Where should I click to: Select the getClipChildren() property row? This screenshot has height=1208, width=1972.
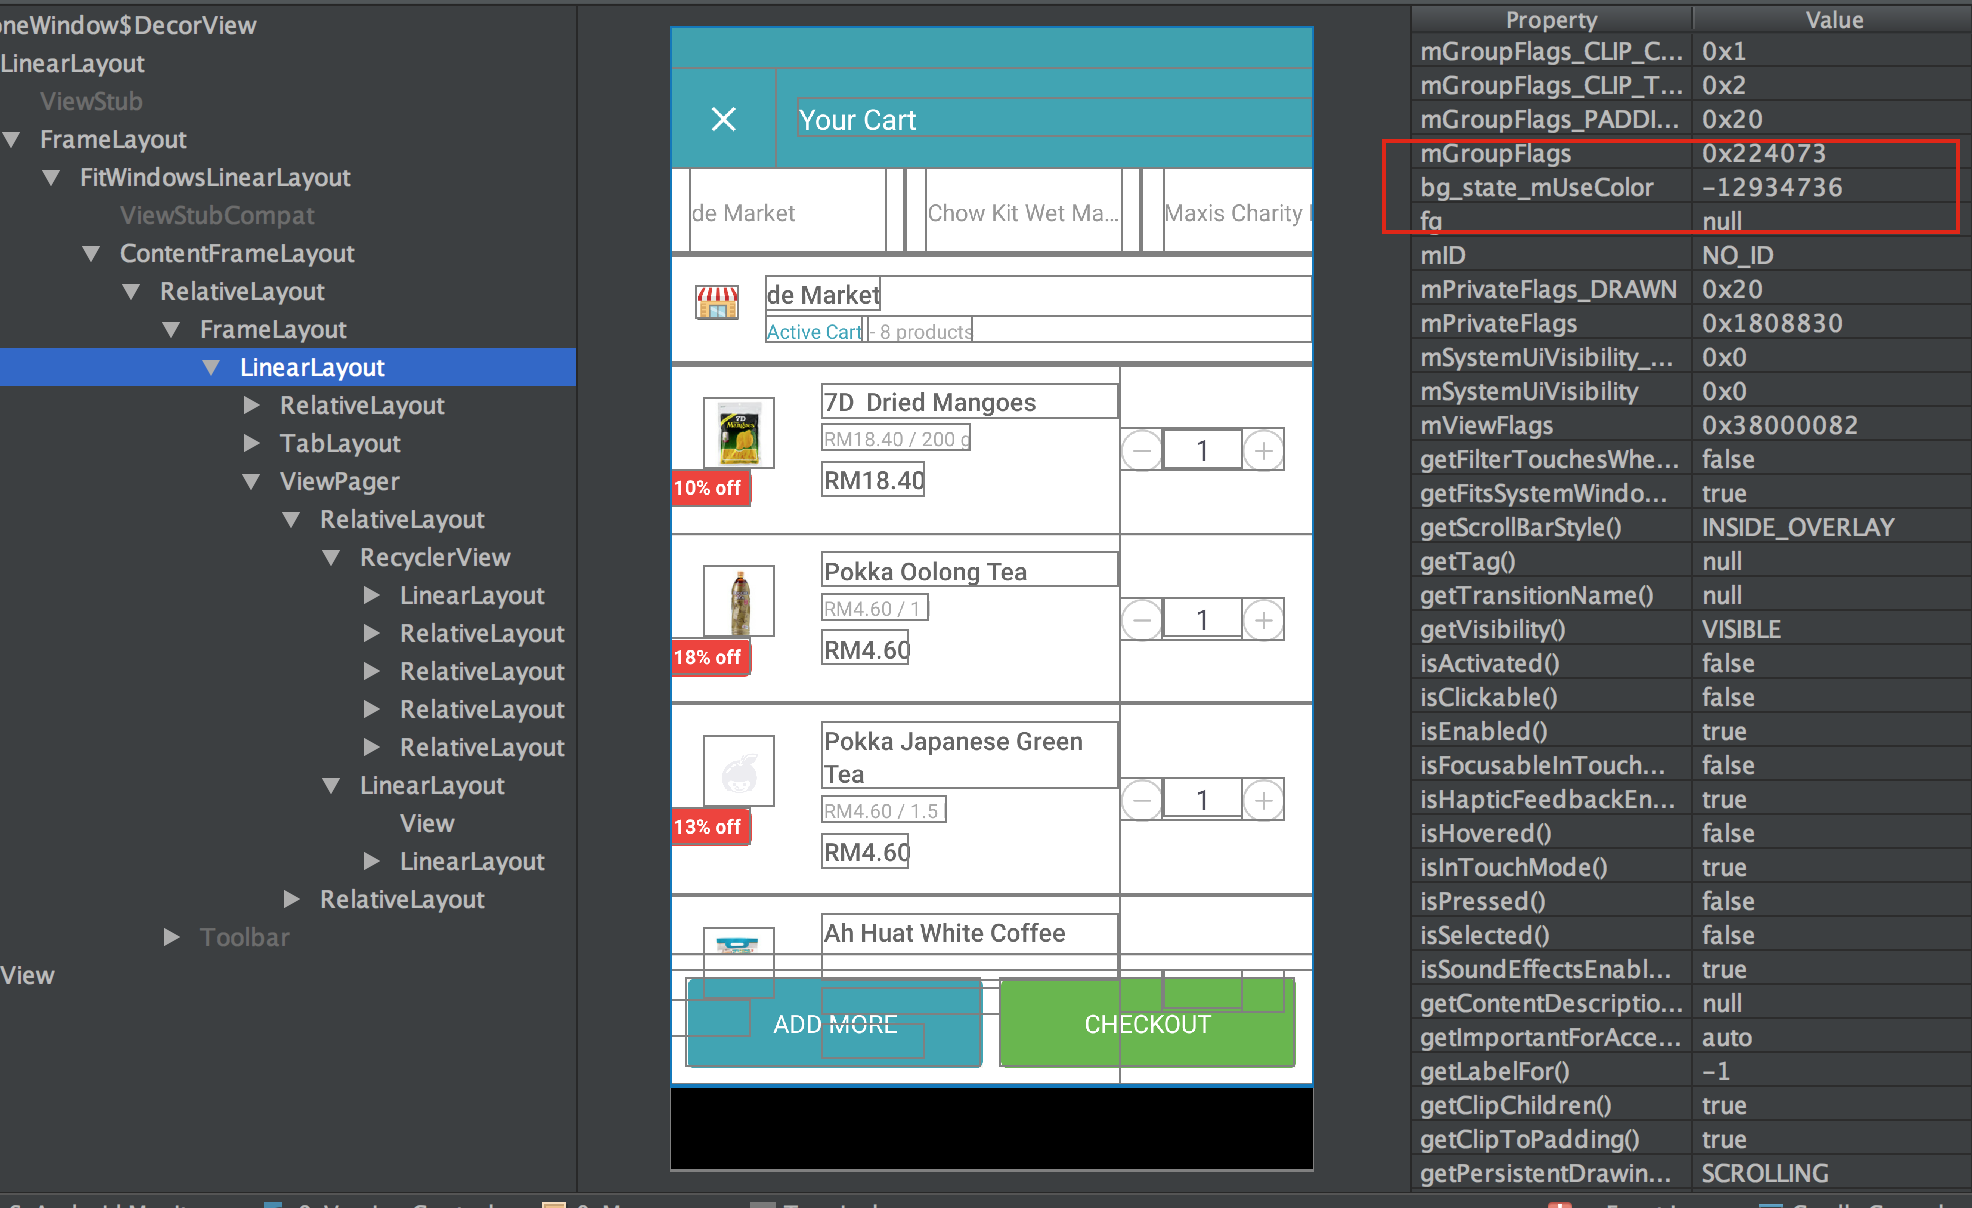point(1692,1106)
